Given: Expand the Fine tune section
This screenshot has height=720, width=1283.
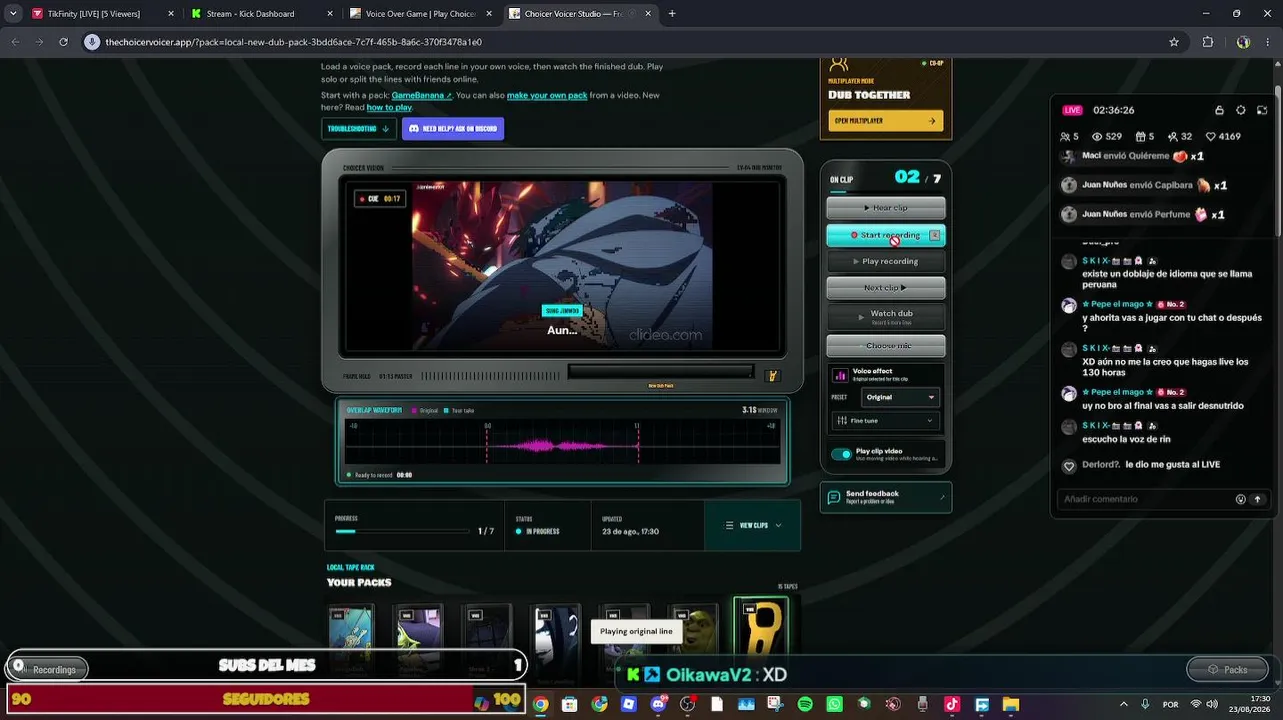Looking at the screenshot, I should [886, 421].
